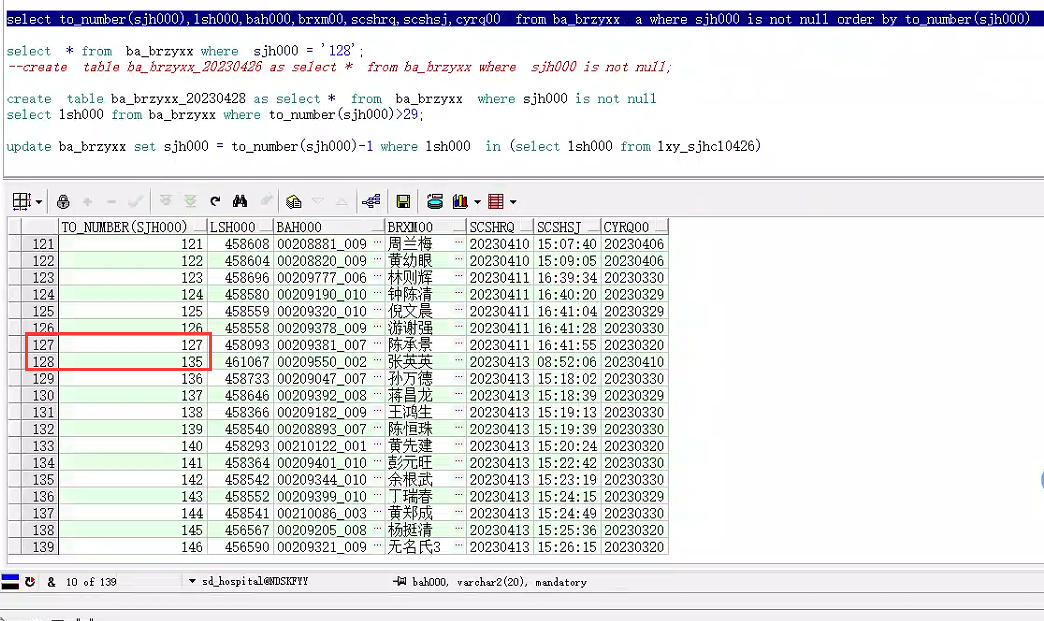Expand the dropdown arrow beside the red grid icon
The height and width of the screenshot is (621, 1044).
[x=513, y=202]
